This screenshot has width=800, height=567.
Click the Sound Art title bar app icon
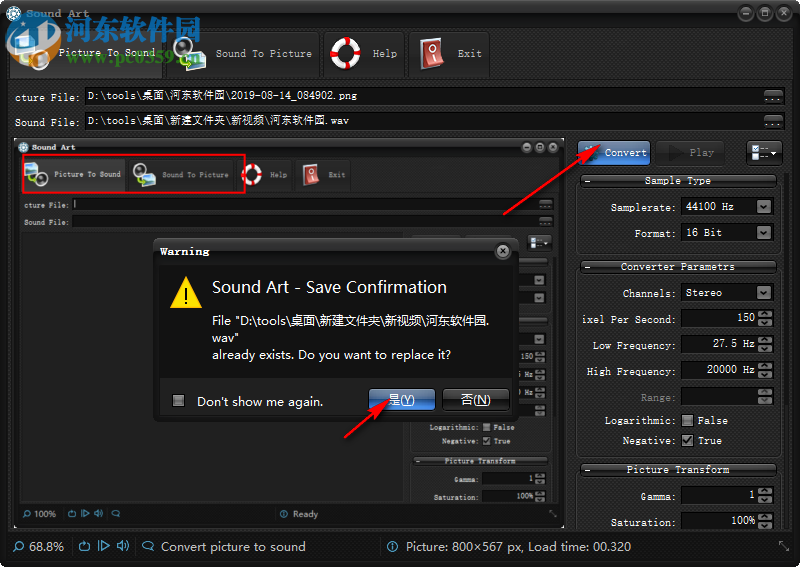[x=14, y=13]
